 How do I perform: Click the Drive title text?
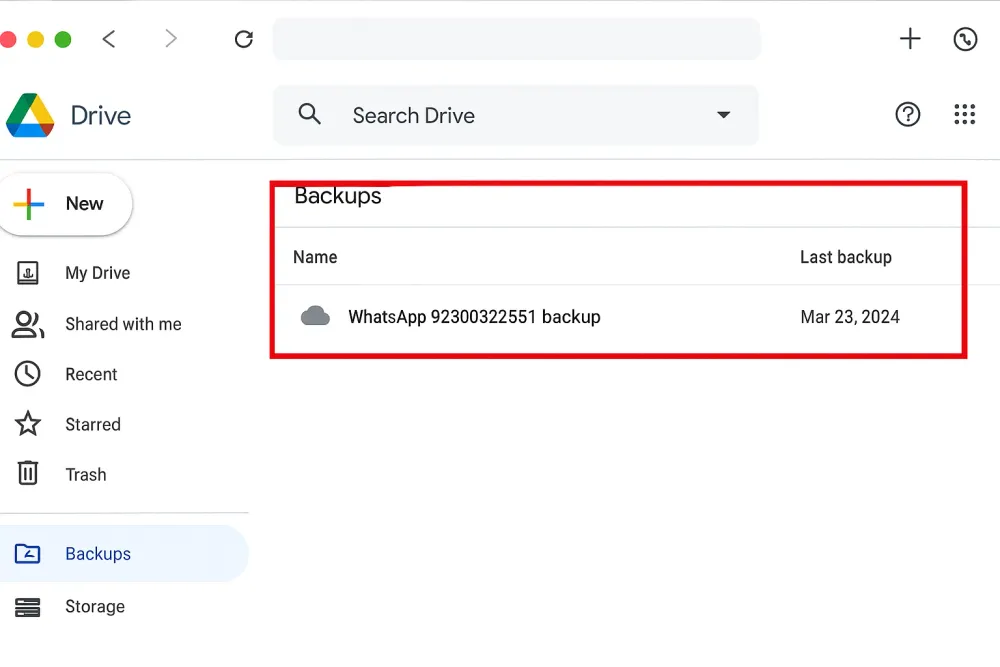101,115
